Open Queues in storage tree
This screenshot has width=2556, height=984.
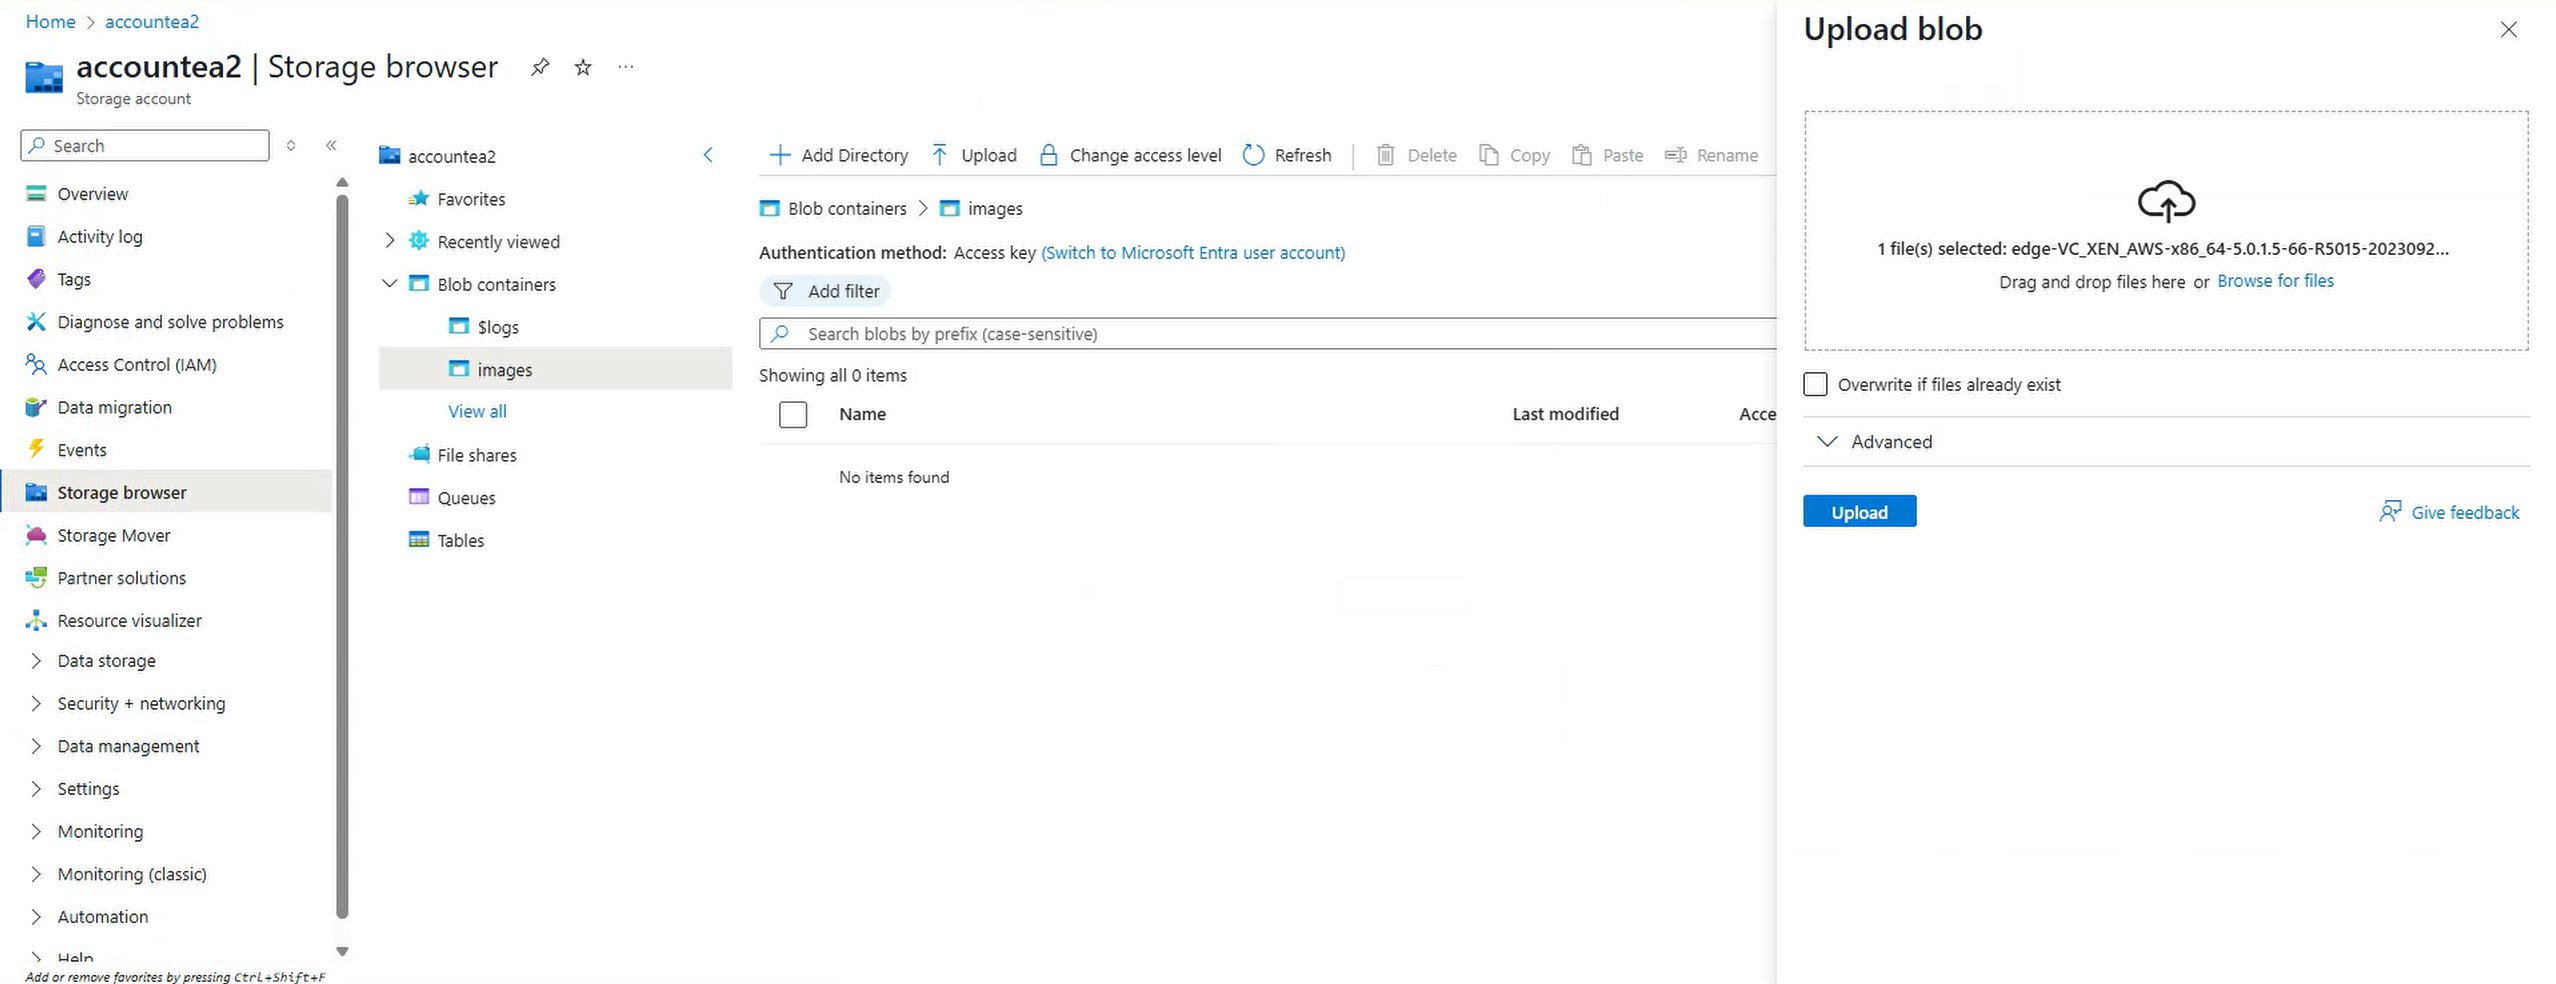(466, 498)
